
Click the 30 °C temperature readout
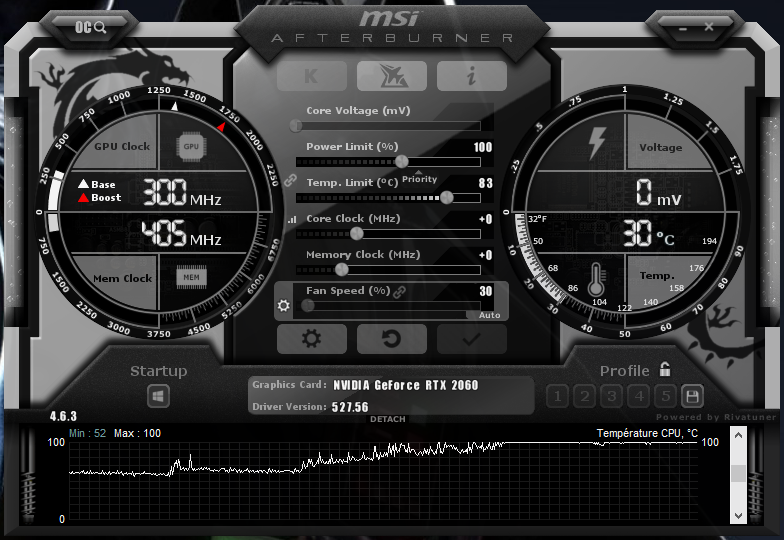648,234
